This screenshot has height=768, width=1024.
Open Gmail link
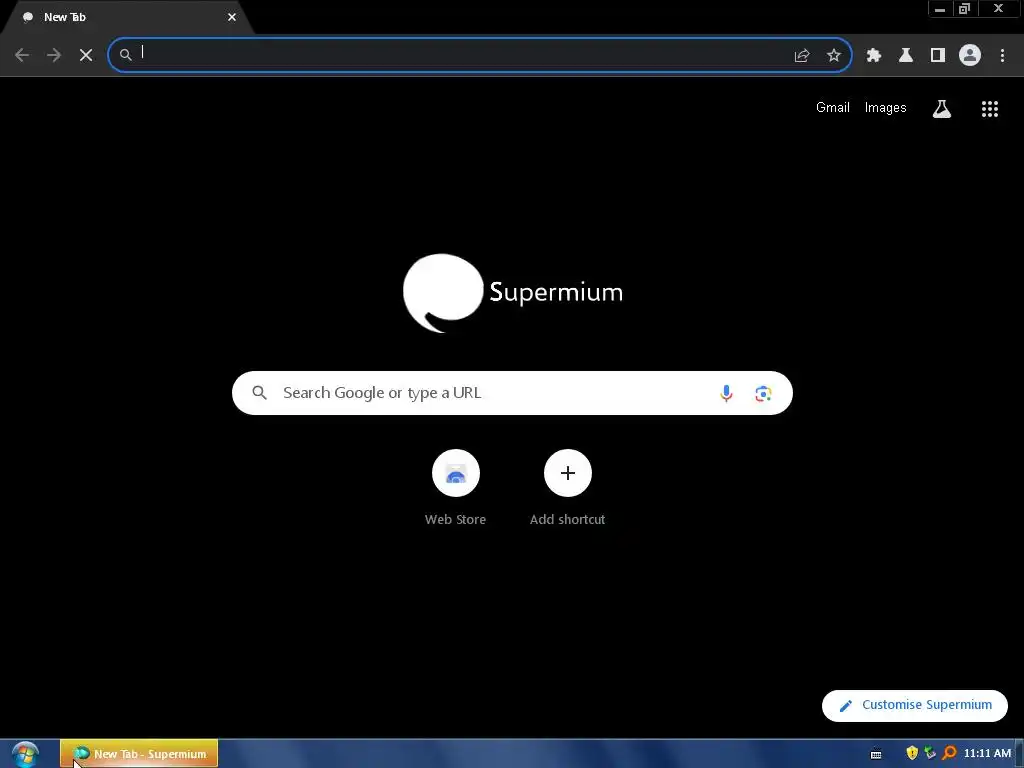coord(833,108)
